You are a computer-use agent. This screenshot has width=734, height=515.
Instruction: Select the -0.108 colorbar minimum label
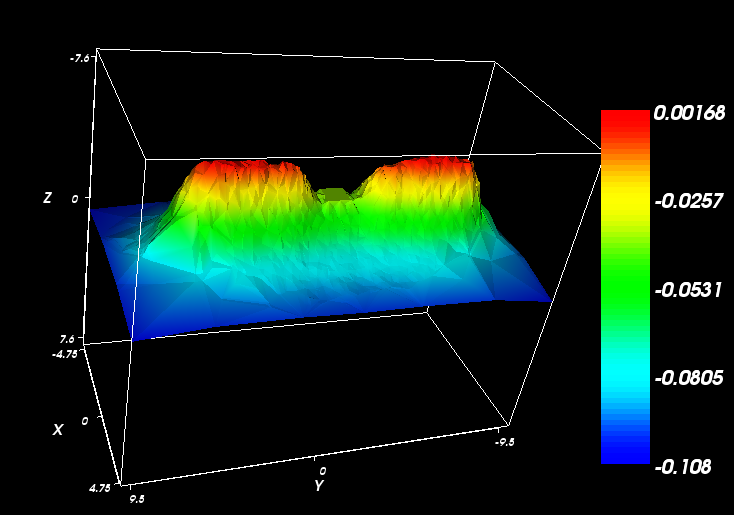683,466
